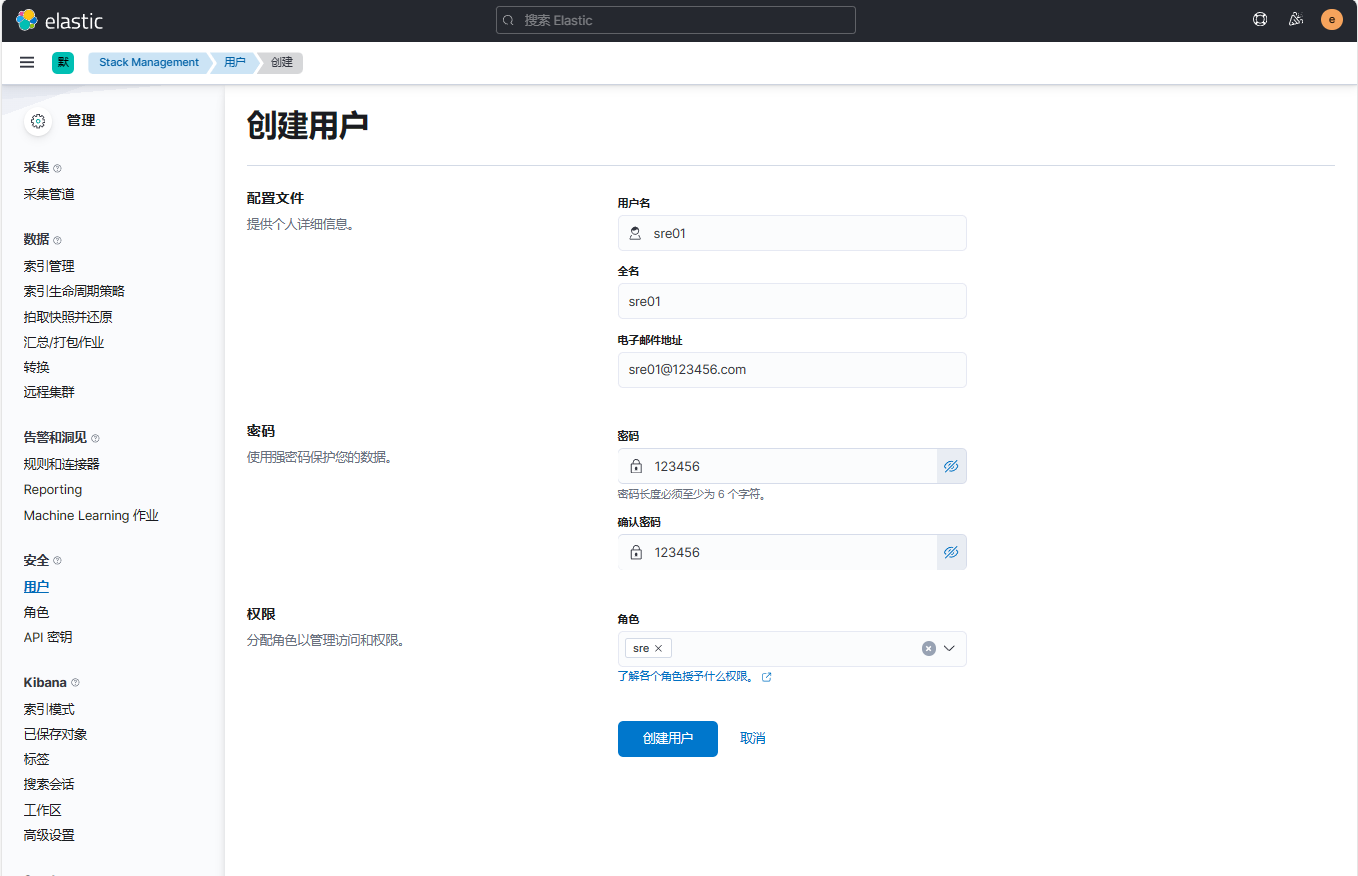Toggle confirm password visibility
This screenshot has width=1358, height=876.
tap(951, 552)
